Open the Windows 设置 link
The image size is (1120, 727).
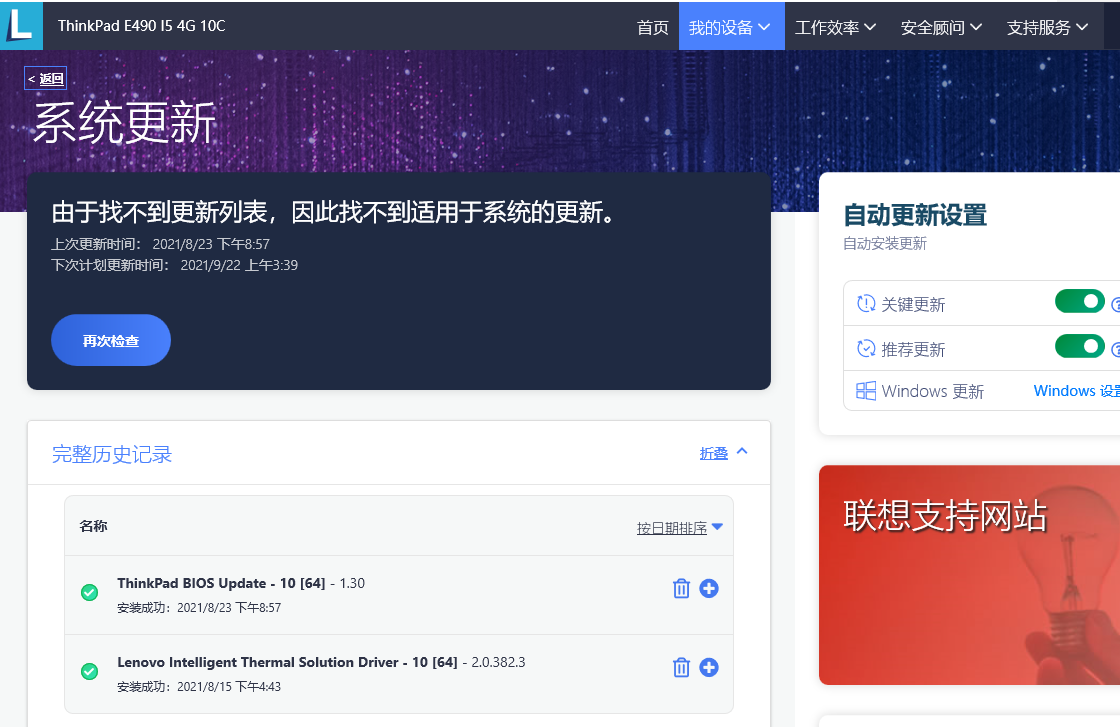1076,391
